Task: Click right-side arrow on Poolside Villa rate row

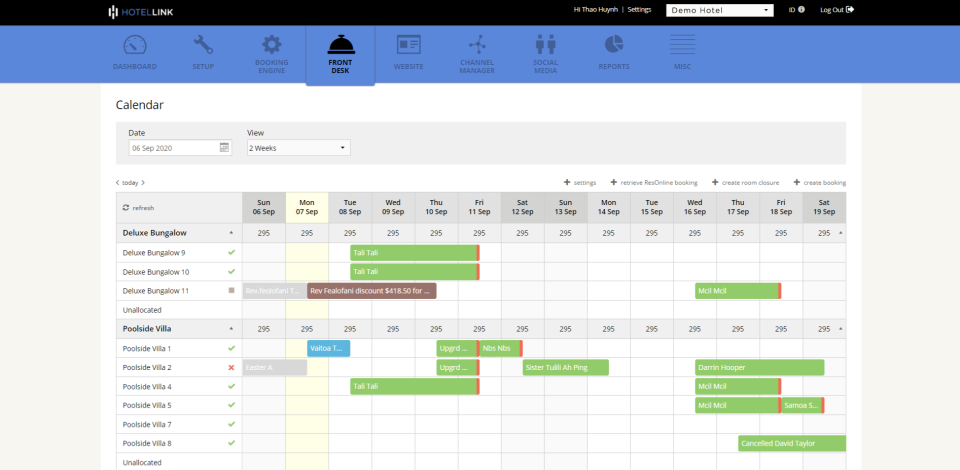Action: [840, 329]
